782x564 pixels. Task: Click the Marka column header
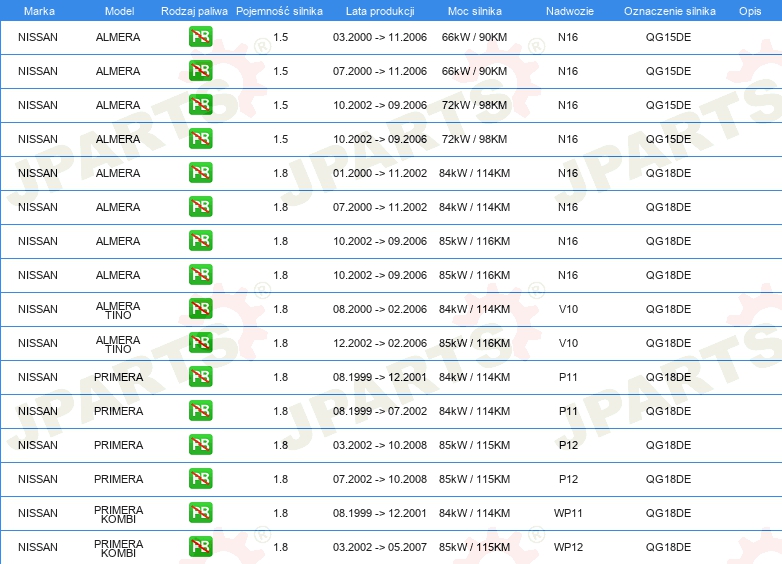coord(39,11)
